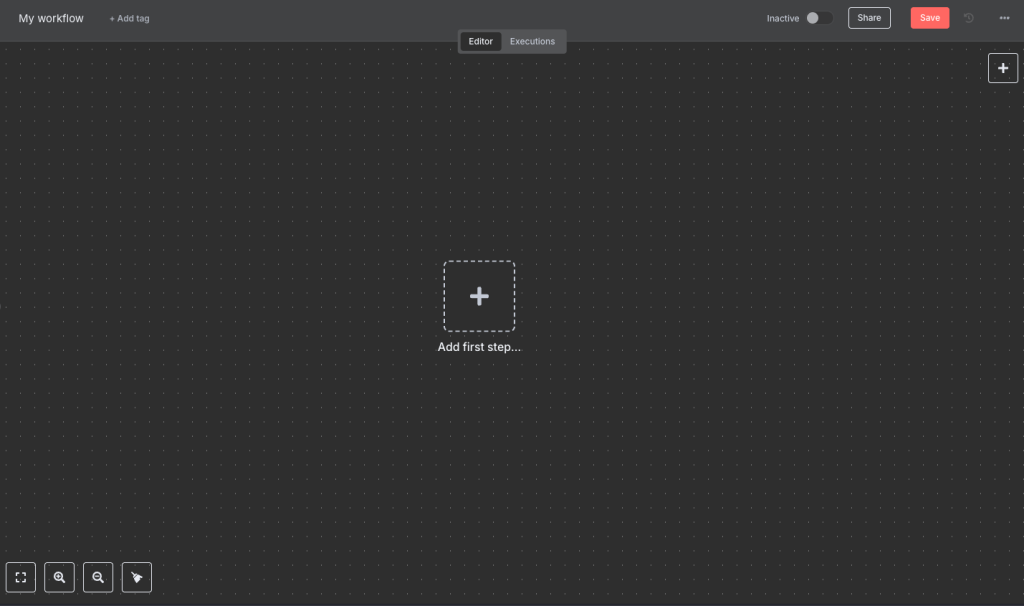The image size is (1024, 606).
Task: Toggle the workflow Inactive switch
Action: [x=819, y=18]
